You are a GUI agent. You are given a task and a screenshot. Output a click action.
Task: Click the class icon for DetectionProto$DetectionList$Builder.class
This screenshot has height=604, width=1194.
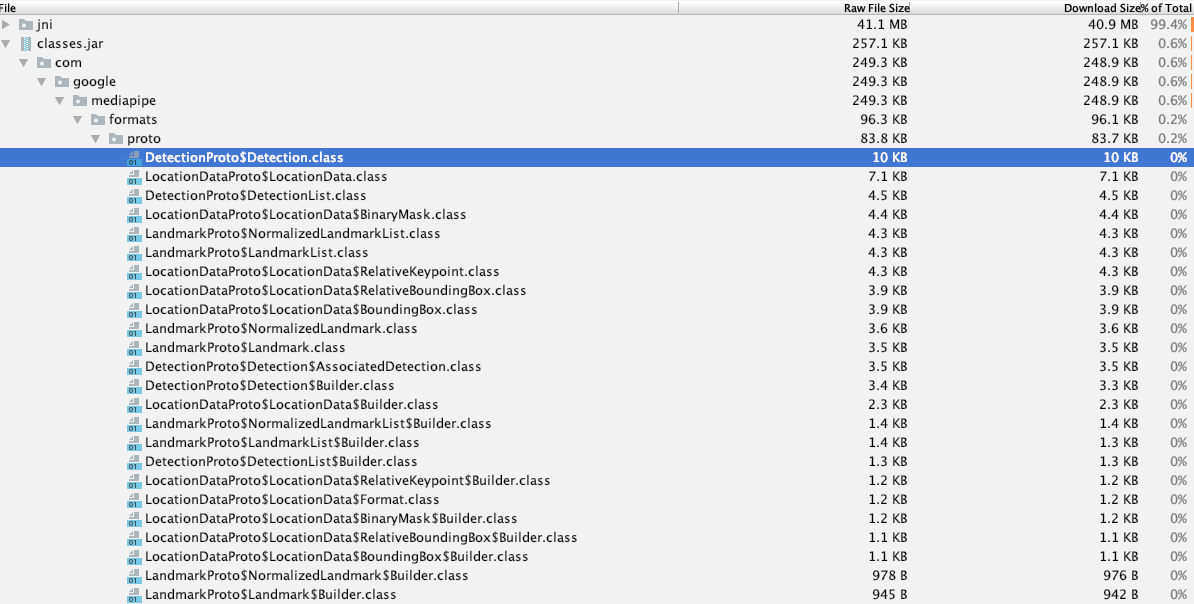(133, 461)
